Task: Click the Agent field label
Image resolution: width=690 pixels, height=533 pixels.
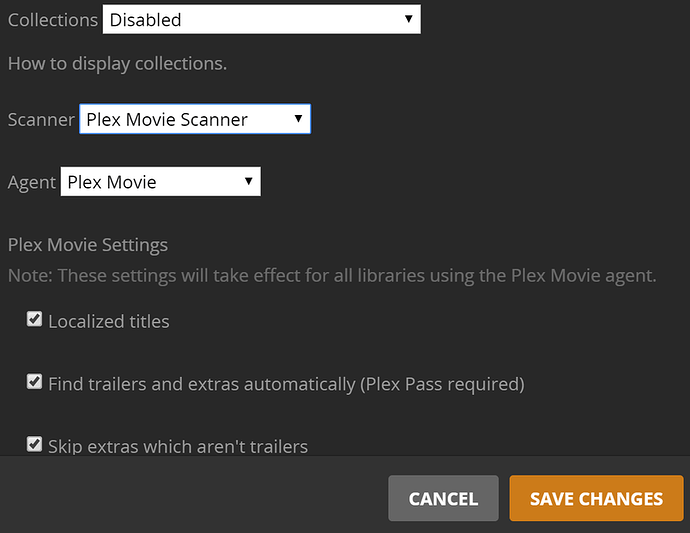Action: pyautogui.click(x=32, y=183)
